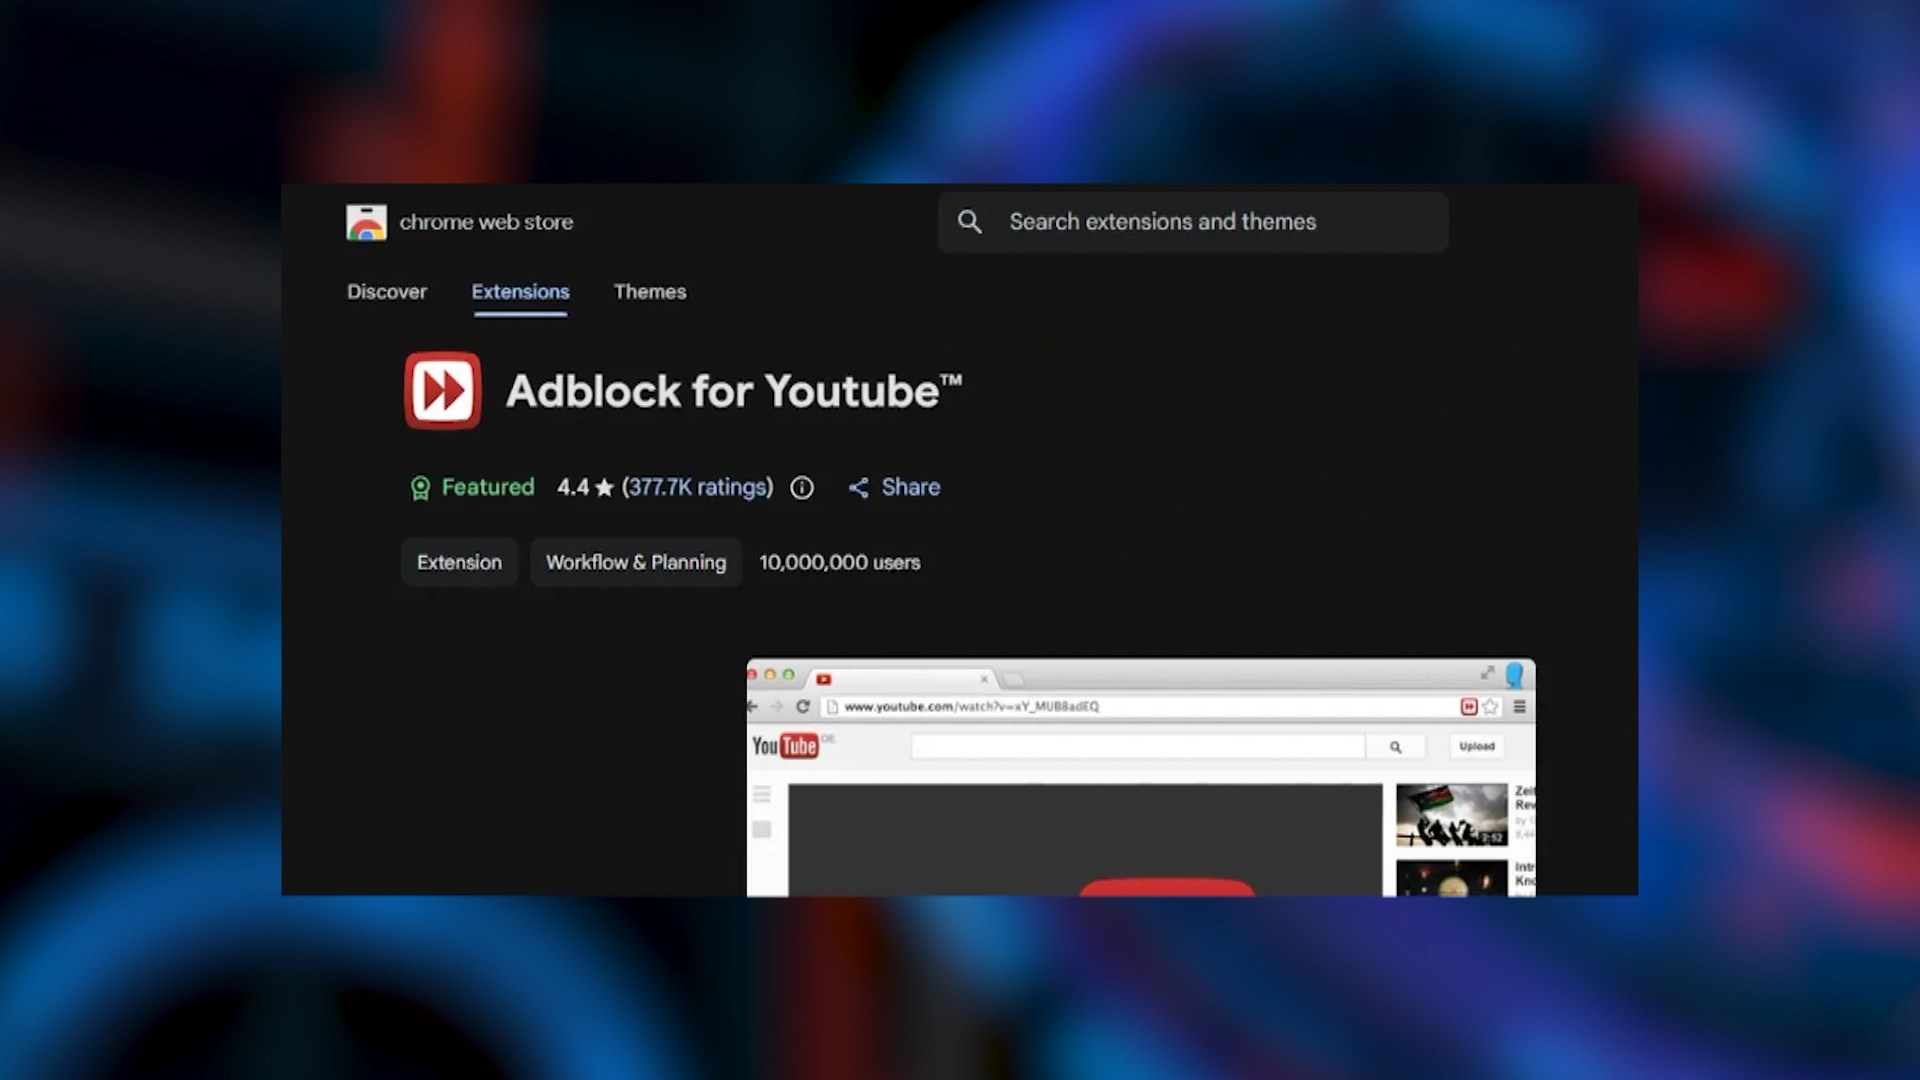
Task: Select the Extensions tab
Action: pyautogui.click(x=520, y=292)
